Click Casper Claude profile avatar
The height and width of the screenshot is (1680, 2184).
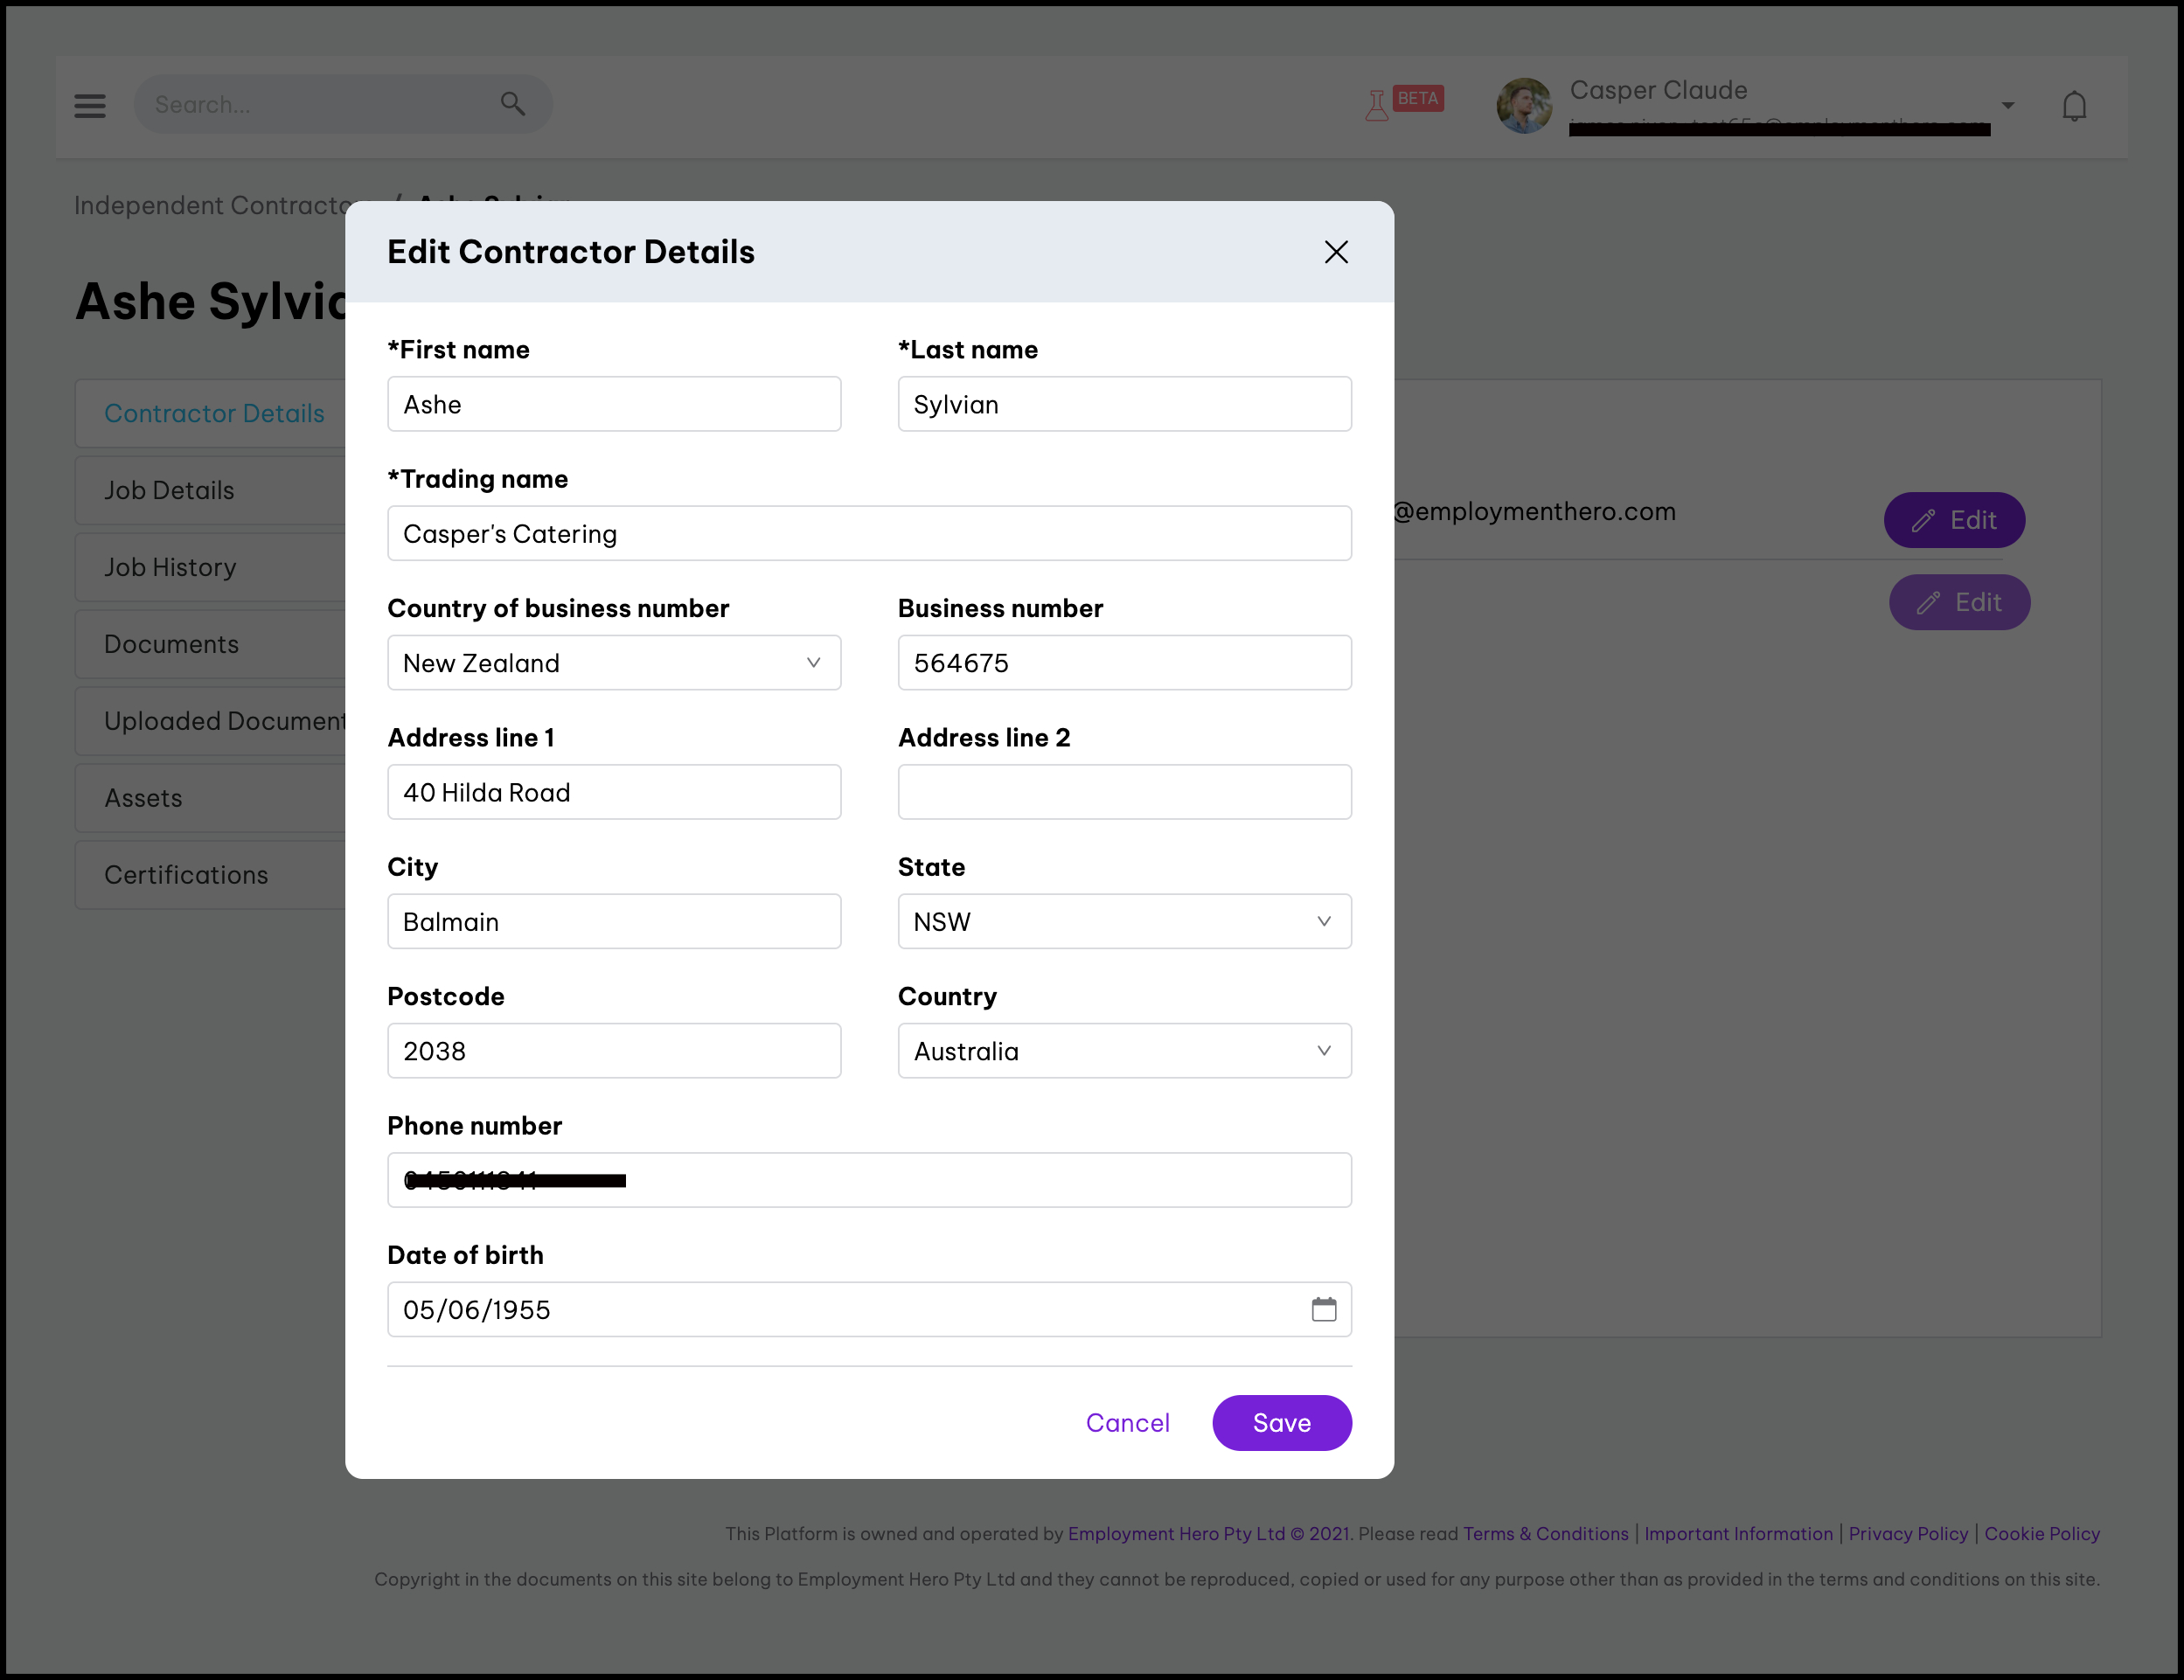tap(1524, 106)
